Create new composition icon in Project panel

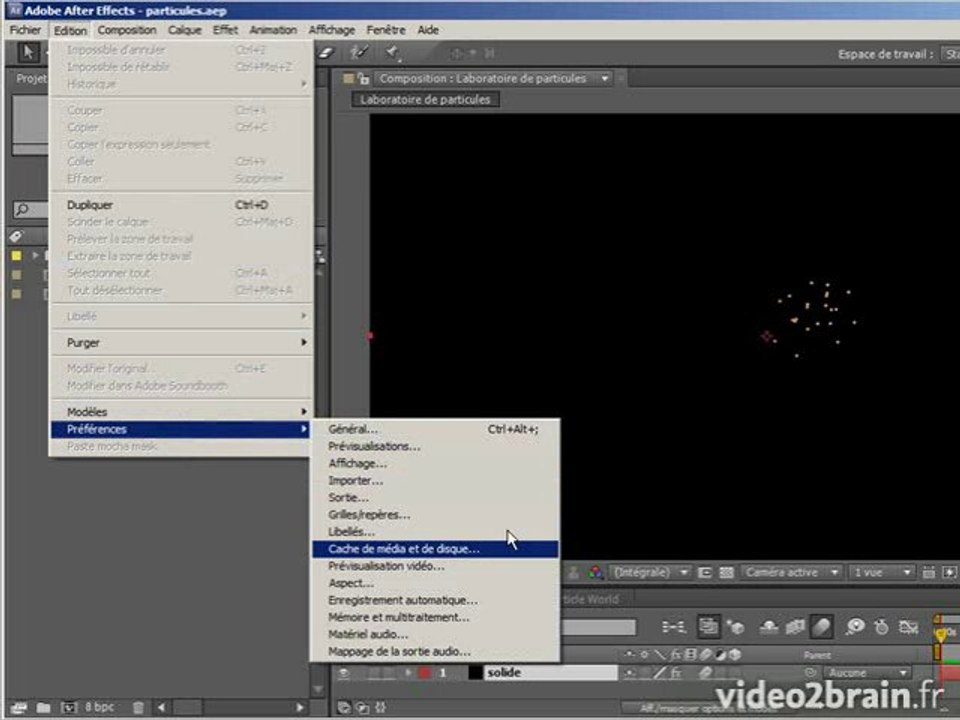pos(68,707)
